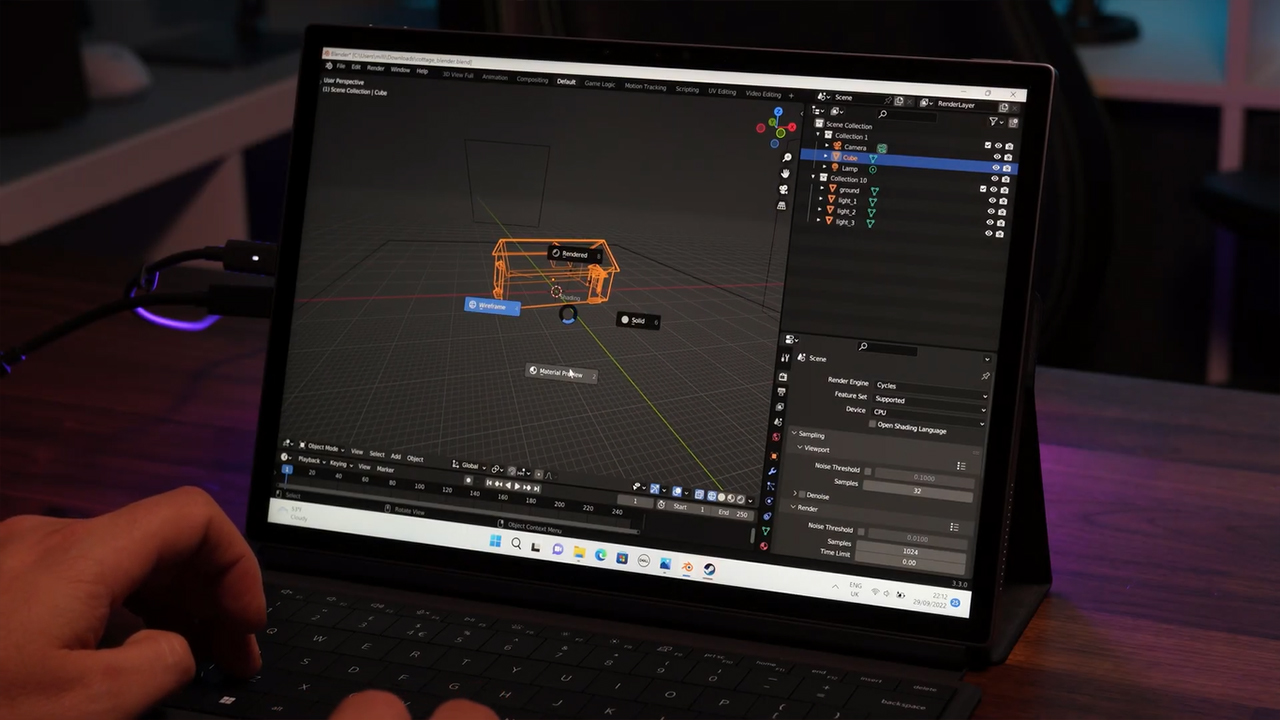The width and height of the screenshot is (1280, 720).
Task: Open the Render properties tab icon
Action: 783,377
